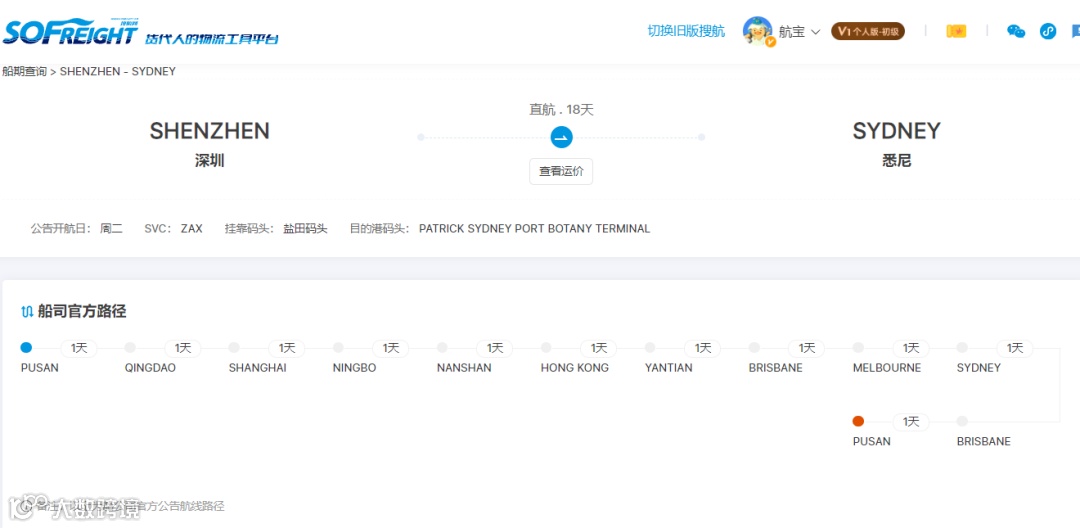Click the MELBOURNE port label
Viewport: 1080px width, 528px height.
coord(886,368)
